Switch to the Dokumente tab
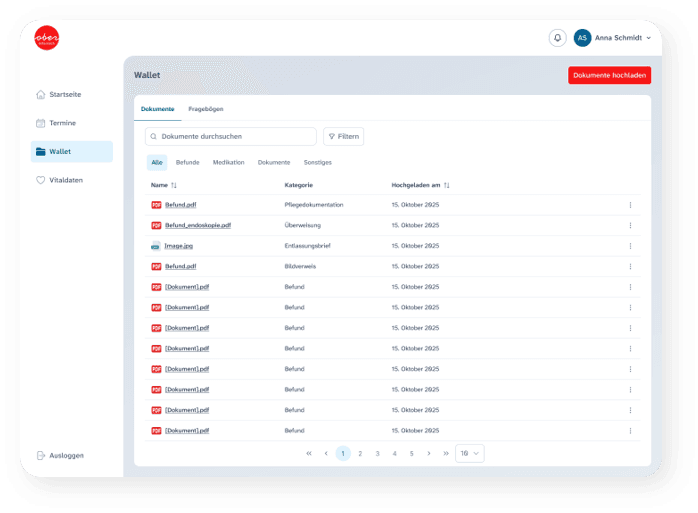The image size is (698, 513). [158, 109]
